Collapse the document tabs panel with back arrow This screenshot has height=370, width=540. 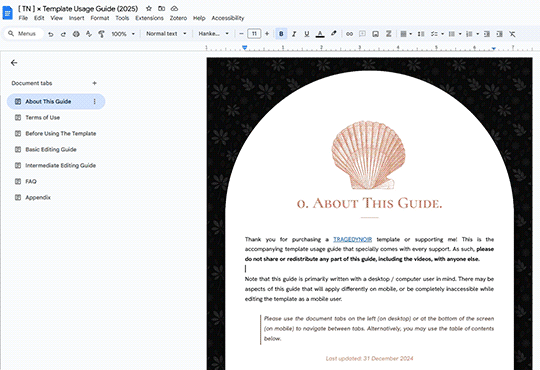14,62
